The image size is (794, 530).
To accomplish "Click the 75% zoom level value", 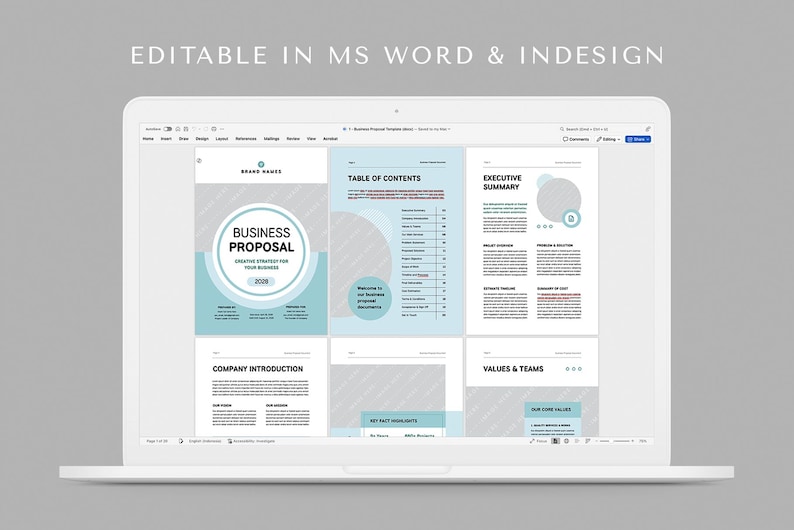I will pos(643,441).
